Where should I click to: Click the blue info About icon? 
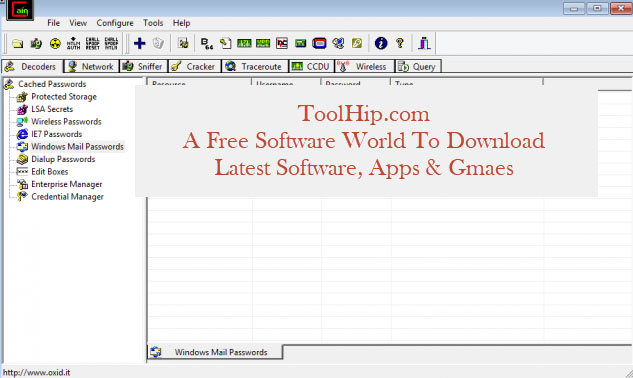pyautogui.click(x=381, y=43)
